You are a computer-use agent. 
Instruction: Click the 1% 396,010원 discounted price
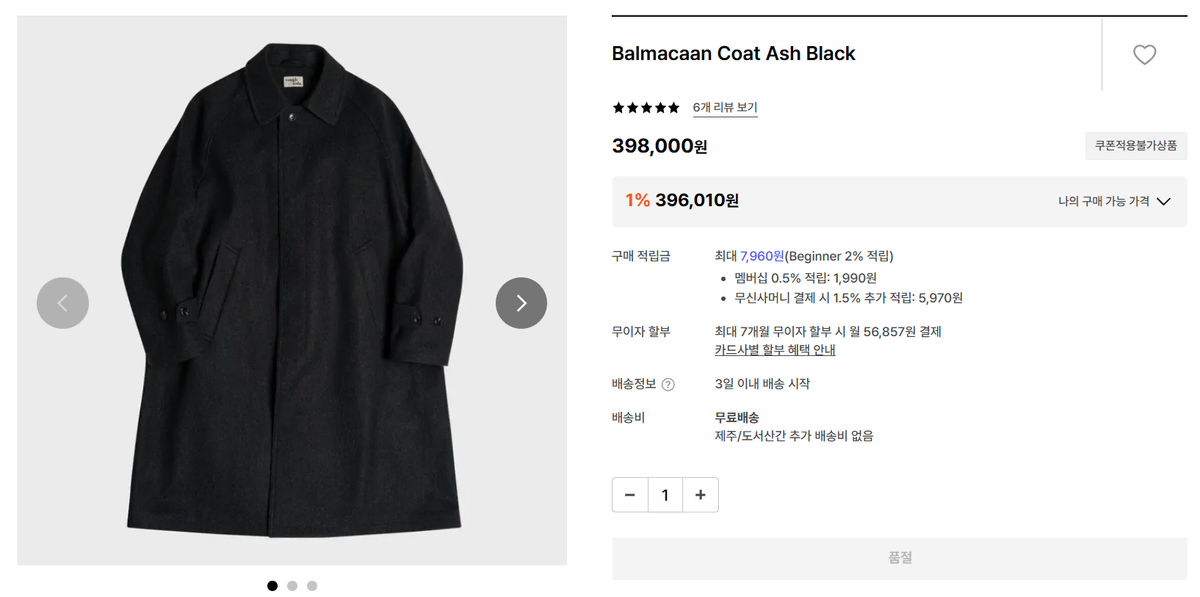[x=682, y=200]
